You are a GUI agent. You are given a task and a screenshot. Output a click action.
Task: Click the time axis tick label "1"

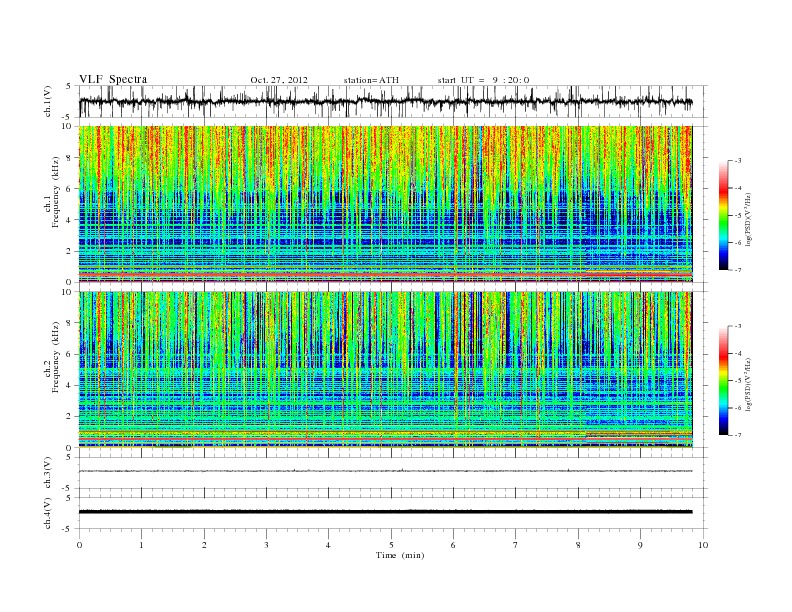click(141, 545)
